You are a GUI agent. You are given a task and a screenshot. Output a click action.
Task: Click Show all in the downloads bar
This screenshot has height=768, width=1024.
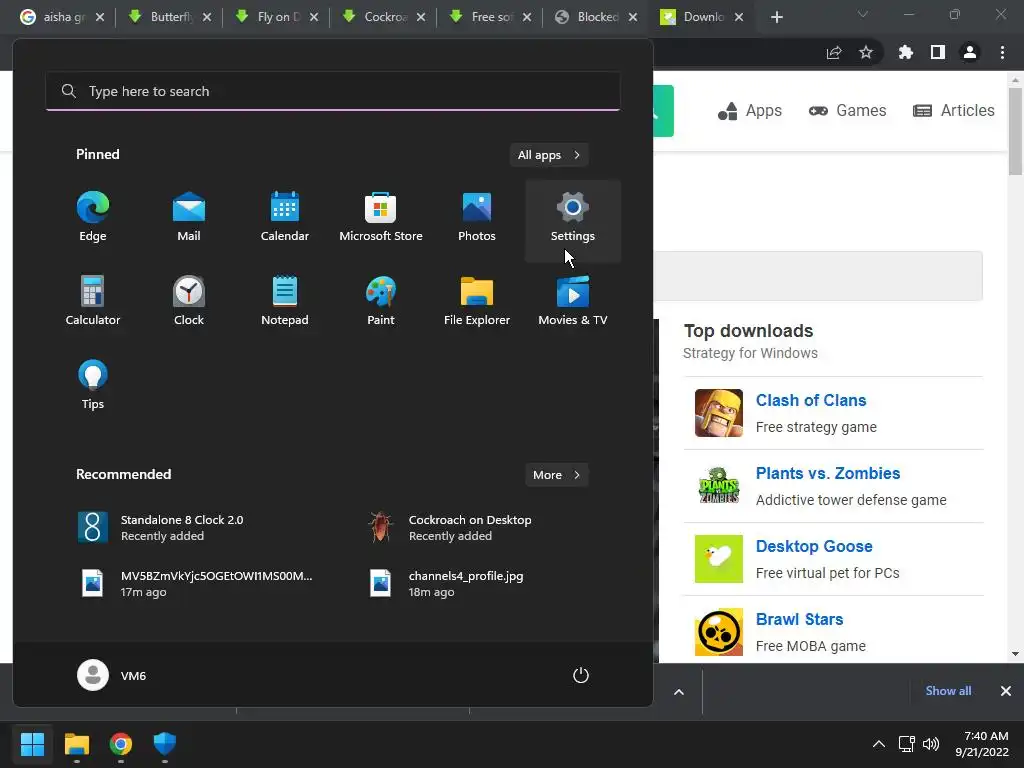(x=948, y=691)
